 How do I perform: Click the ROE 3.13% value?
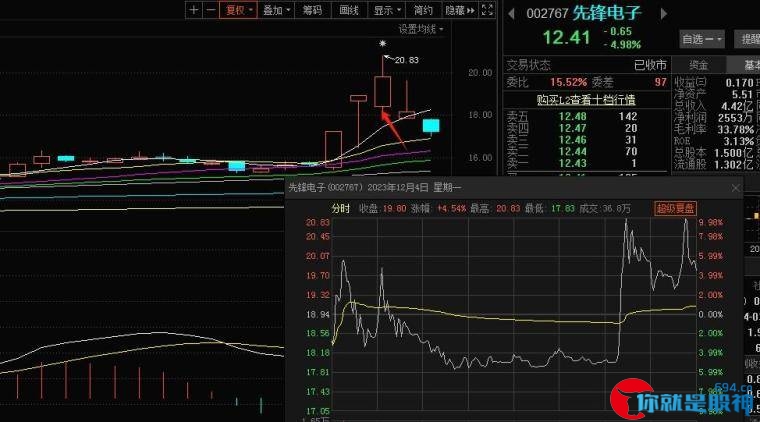(x=739, y=141)
